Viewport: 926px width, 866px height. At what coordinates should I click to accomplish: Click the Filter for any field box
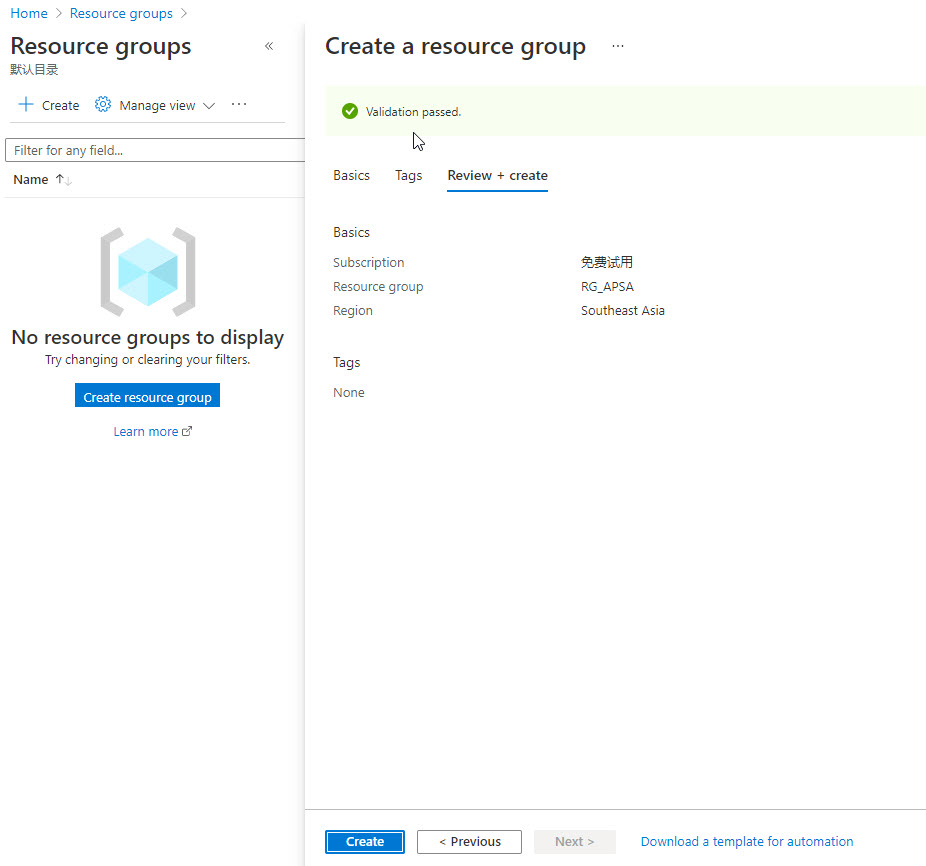tap(155, 150)
